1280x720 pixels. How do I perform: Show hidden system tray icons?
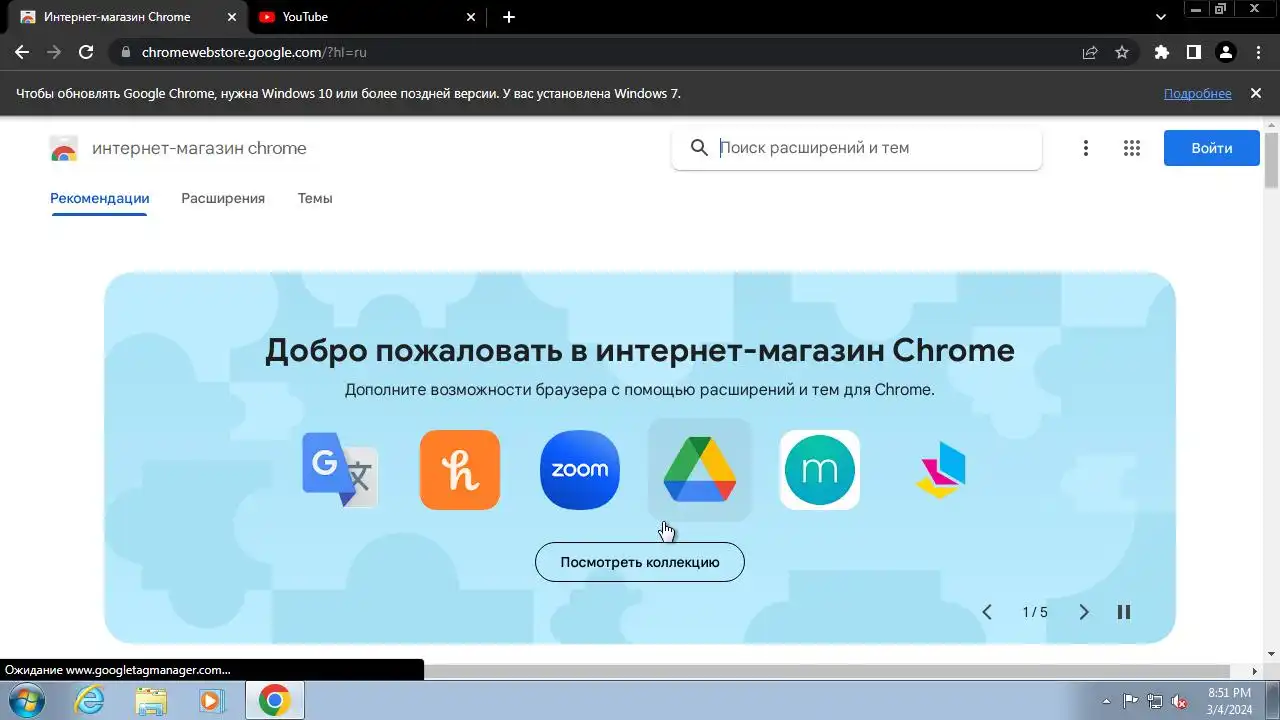(1106, 701)
